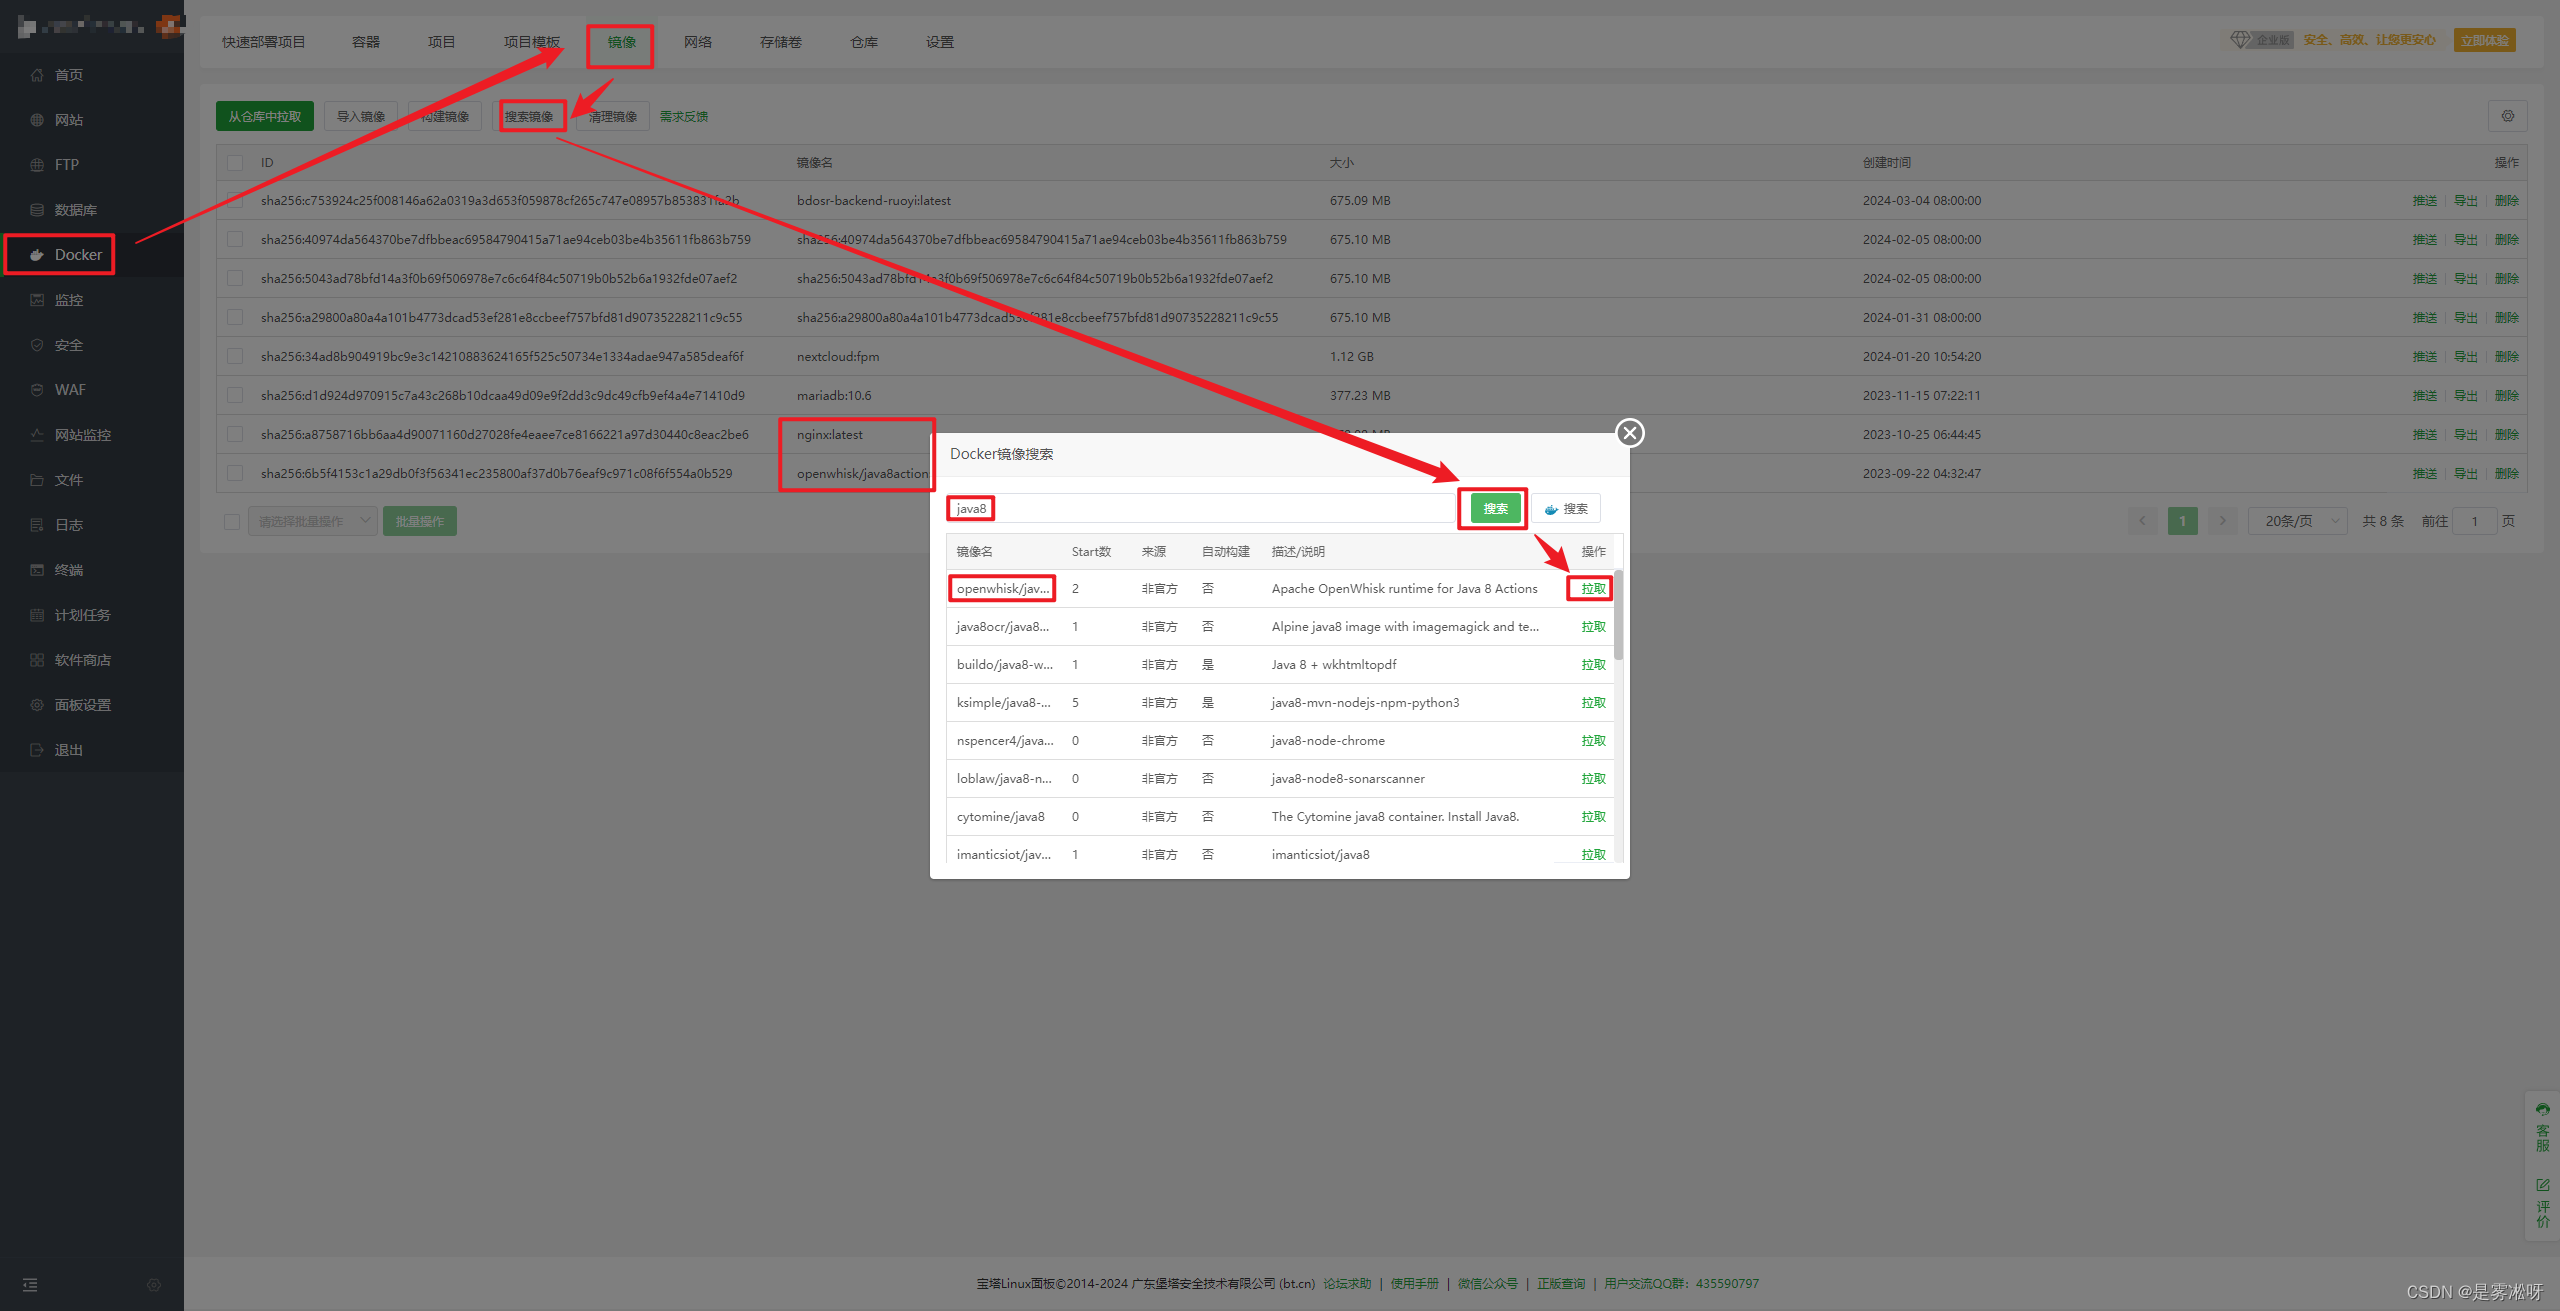Click the 从仓库中拉取 button
This screenshot has height=1311, width=2560.
[x=265, y=117]
